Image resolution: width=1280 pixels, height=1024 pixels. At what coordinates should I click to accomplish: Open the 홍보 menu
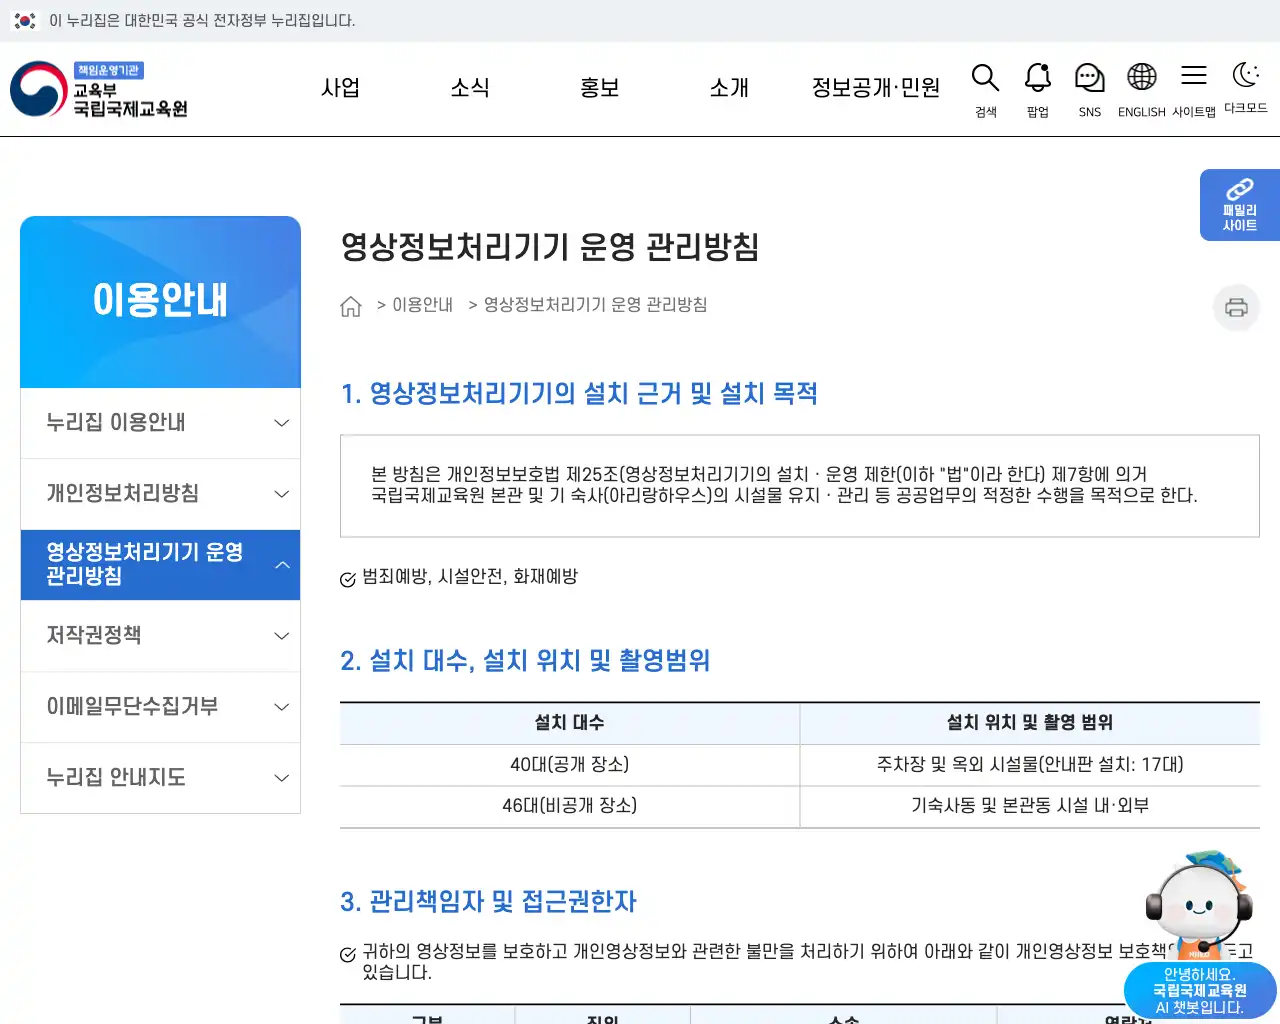coord(600,88)
